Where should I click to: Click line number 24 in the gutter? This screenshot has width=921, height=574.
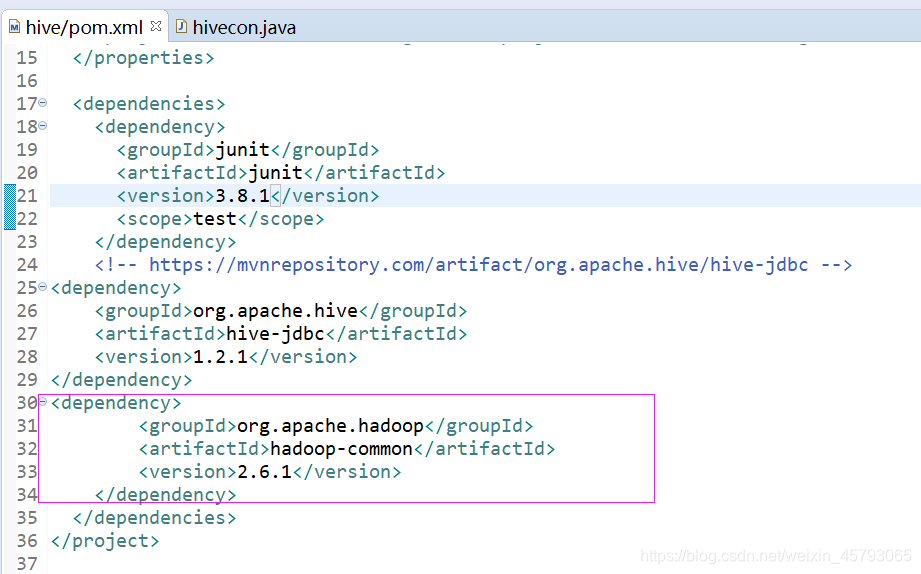(27, 264)
